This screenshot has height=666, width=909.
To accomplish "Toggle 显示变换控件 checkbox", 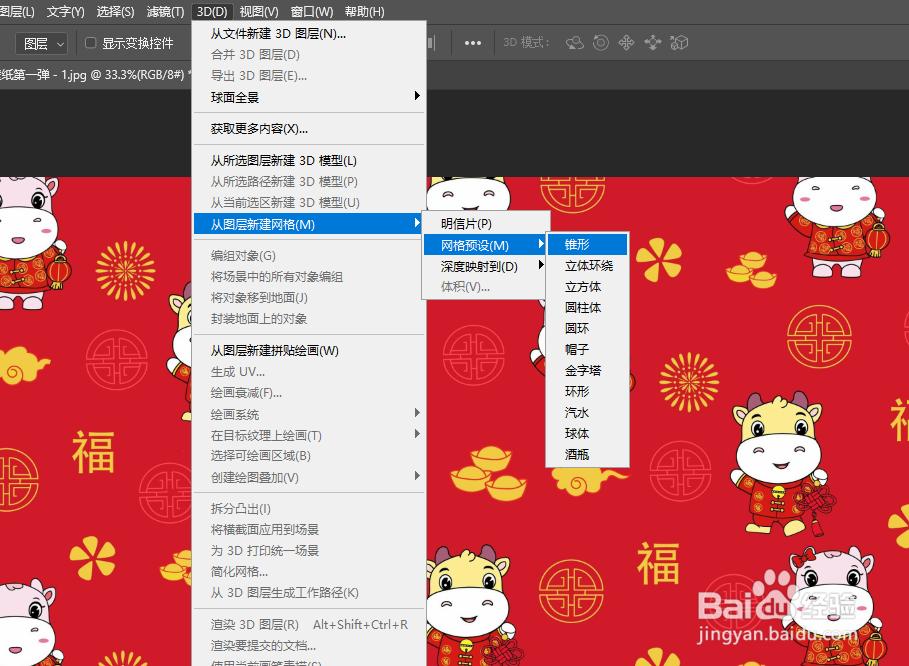I will (90, 43).
